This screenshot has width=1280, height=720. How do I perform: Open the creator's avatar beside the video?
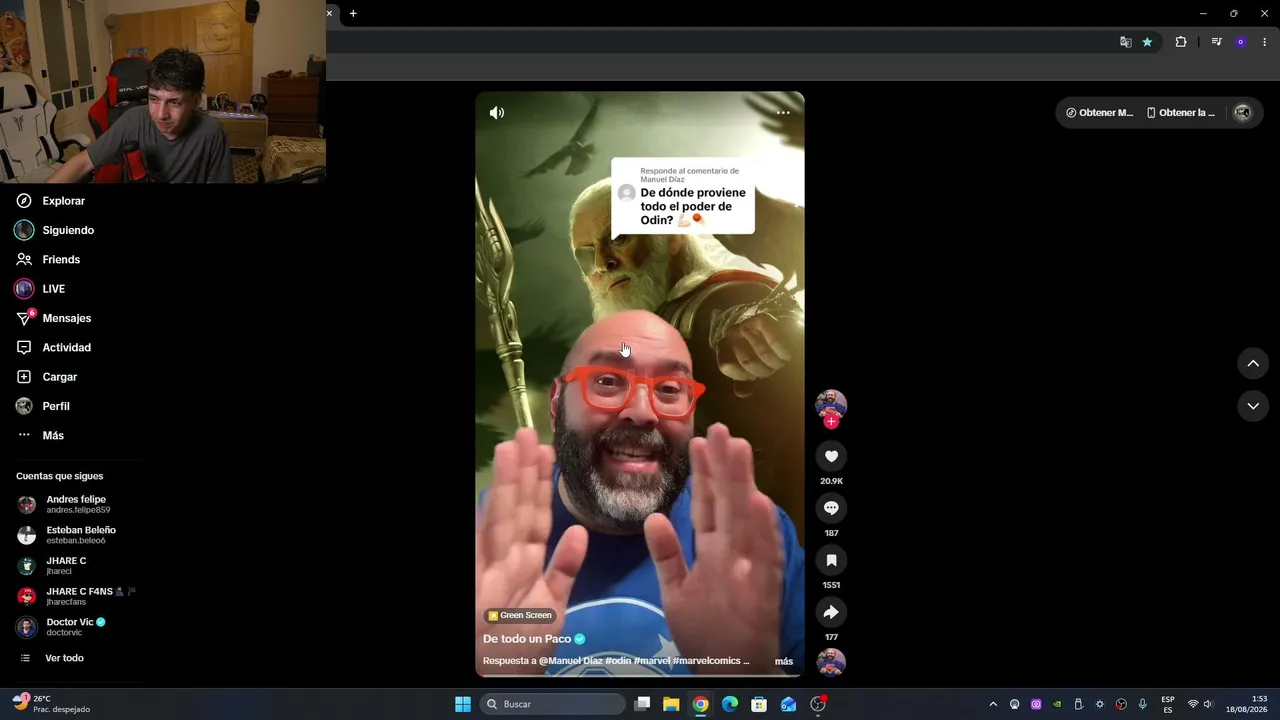point(831,404)
